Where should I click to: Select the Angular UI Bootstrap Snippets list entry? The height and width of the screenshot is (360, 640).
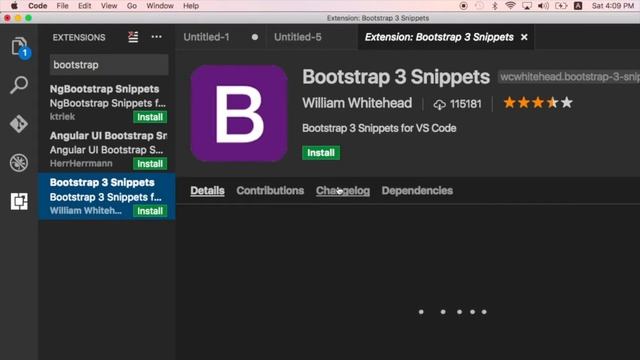[107, 149]
